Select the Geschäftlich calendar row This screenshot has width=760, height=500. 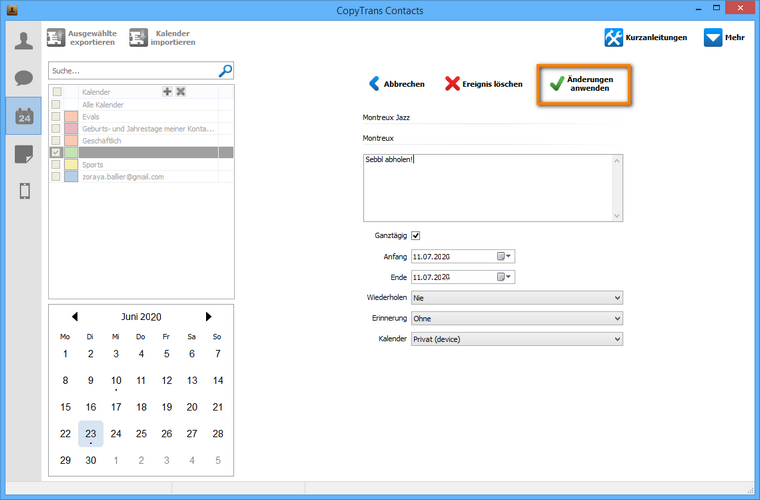[x=141, y=141]
